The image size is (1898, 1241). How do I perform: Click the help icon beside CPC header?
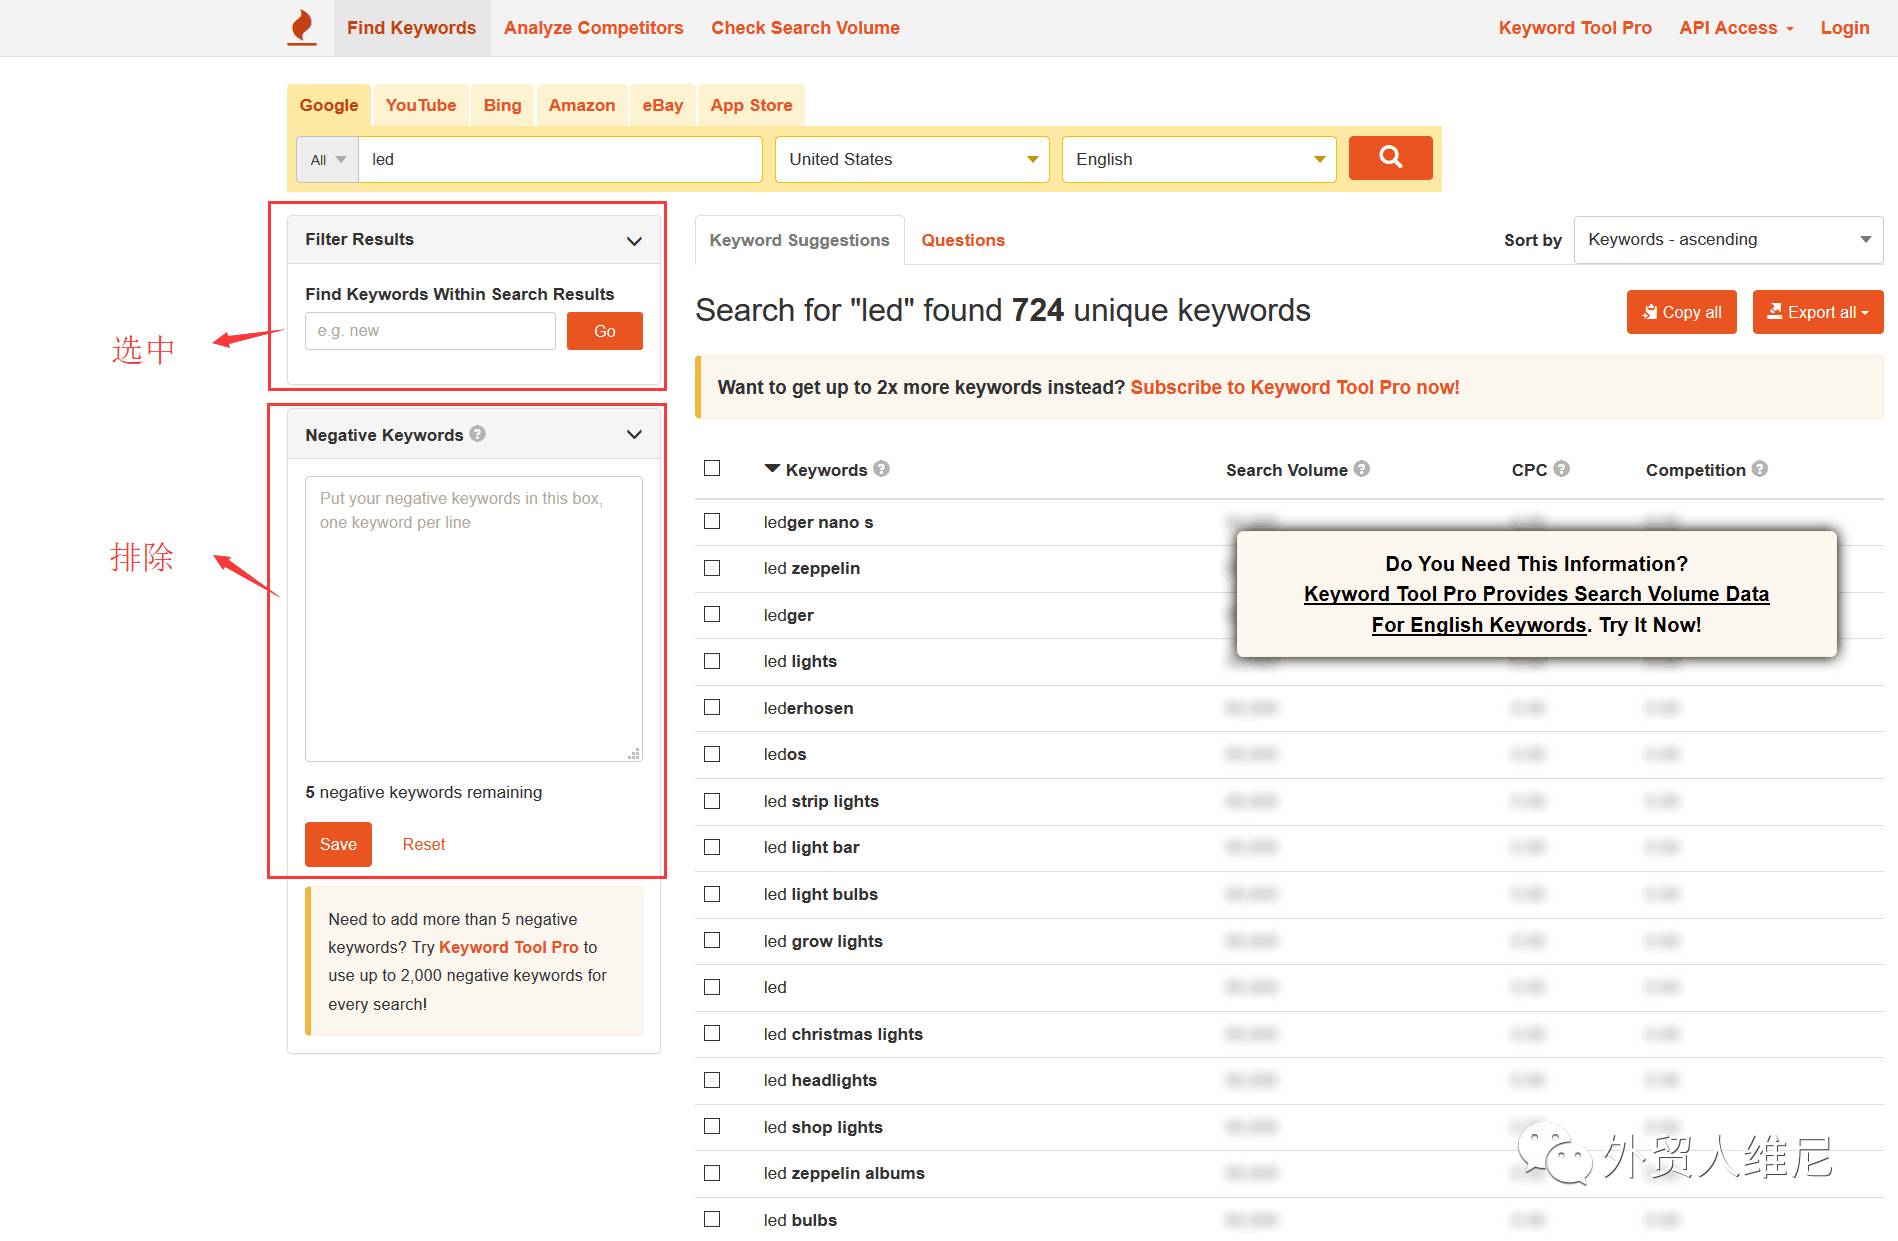(1561, 468)
